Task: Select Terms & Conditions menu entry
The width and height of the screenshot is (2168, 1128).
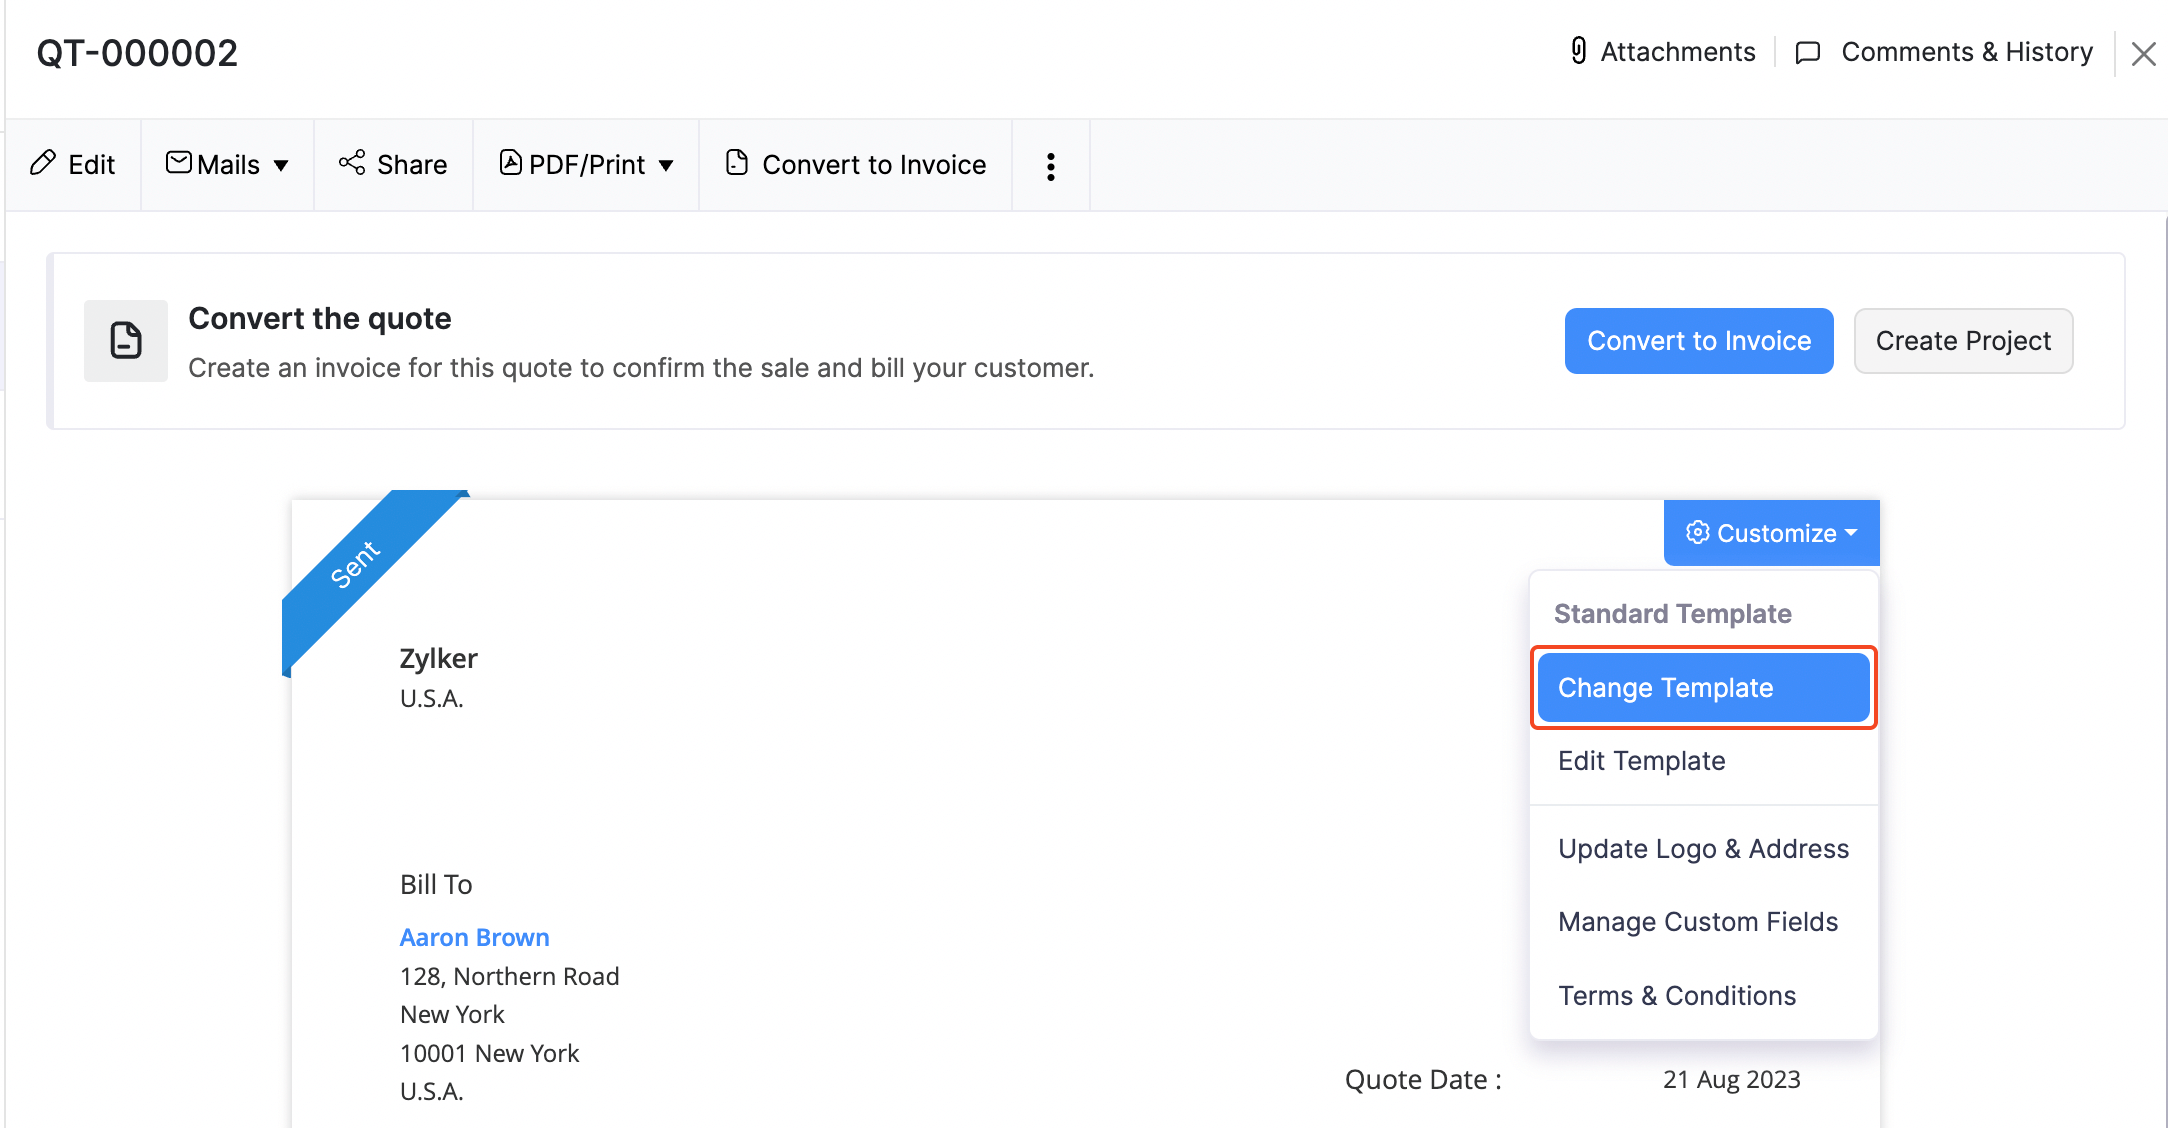Action: click(x=1677, y=996)
